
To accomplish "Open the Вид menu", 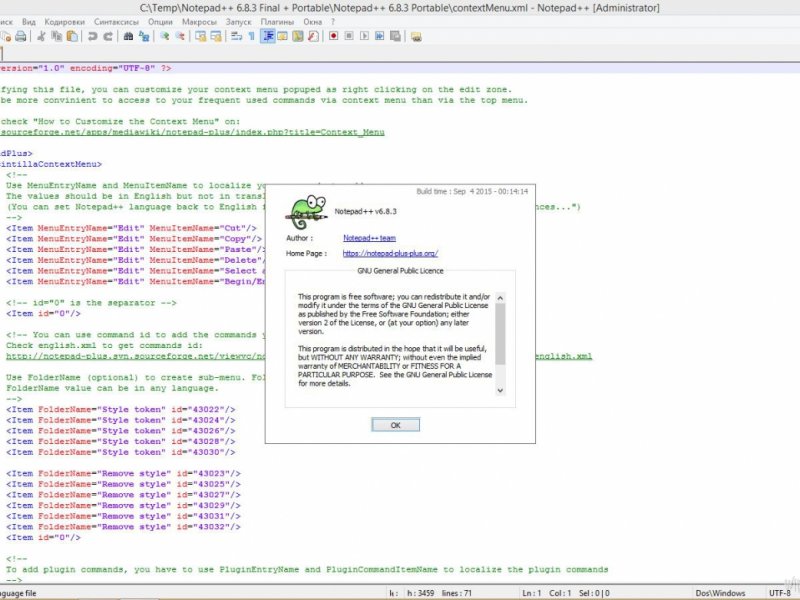I will 29,22.
